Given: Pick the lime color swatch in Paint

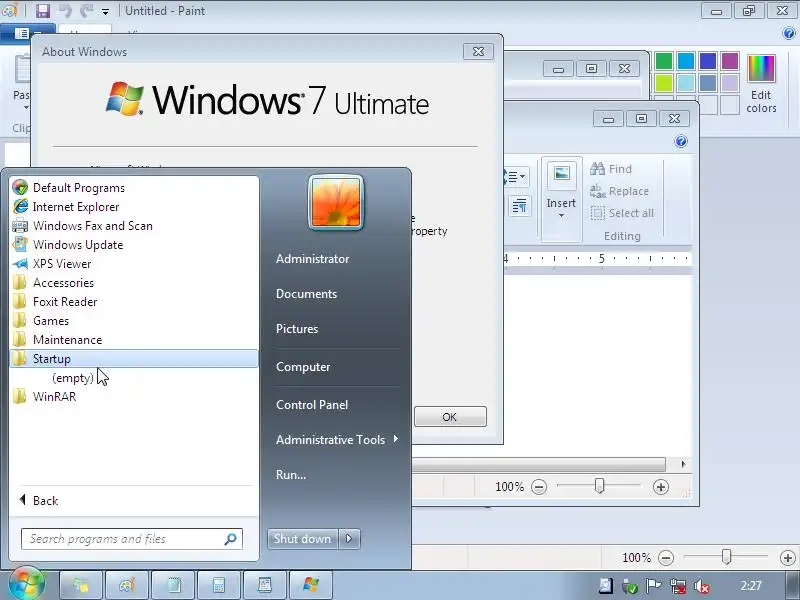Looking at the screenshot, I should click(664, 83).
